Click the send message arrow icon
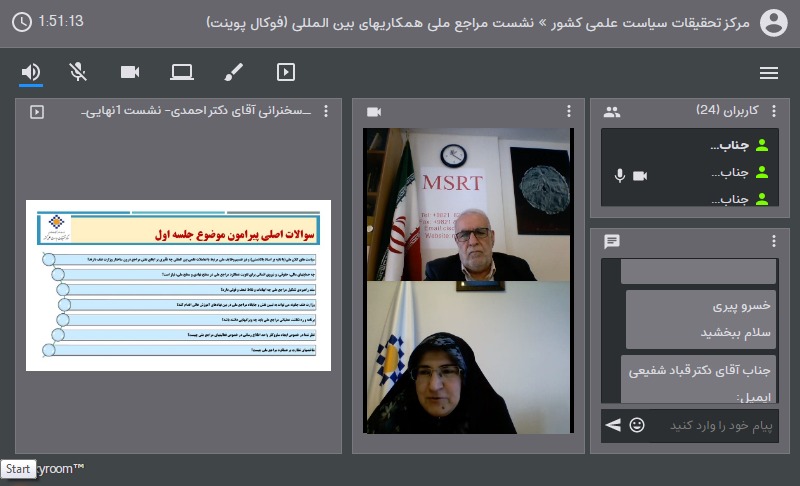This screenshot has width=800, height=486. (x=613, y=425)
